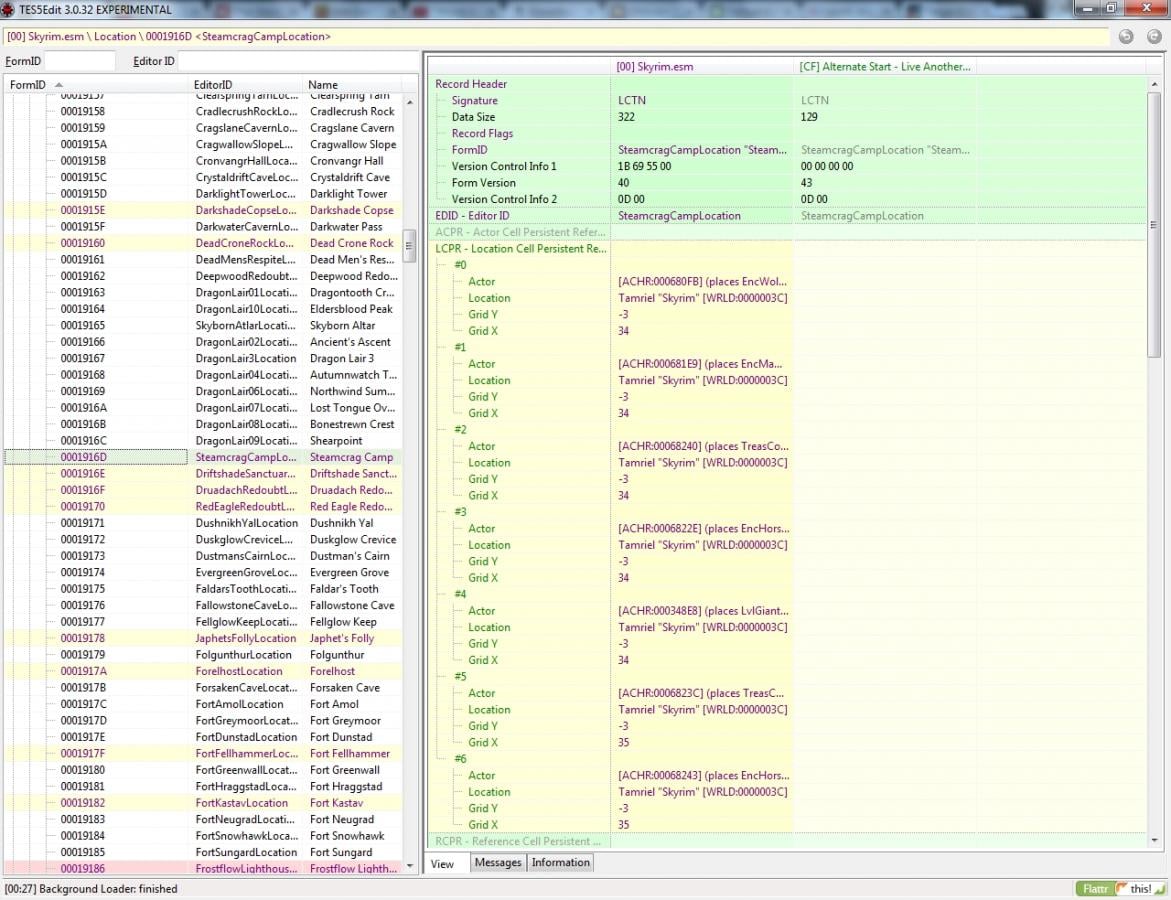This screenshot has height=900, width=1171.
Task: Sort by the EditorID column header
Action: tap(245, 84)
